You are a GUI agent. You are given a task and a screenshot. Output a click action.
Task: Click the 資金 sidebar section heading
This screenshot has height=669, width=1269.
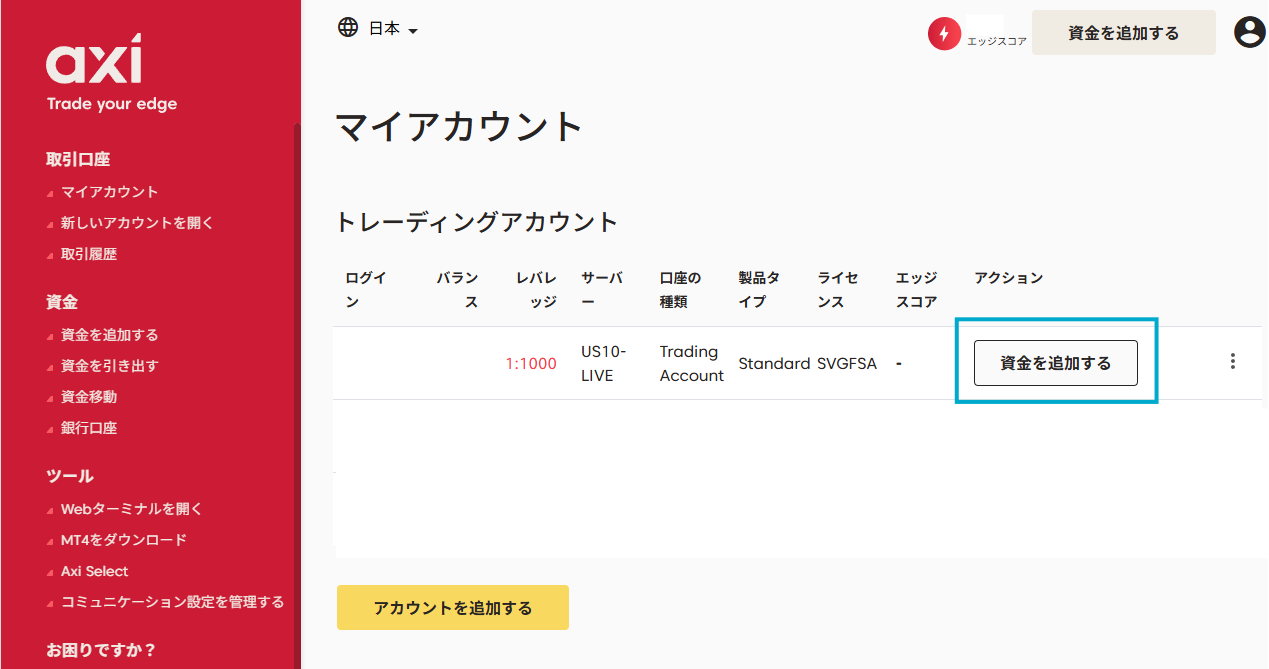point(62,302)
